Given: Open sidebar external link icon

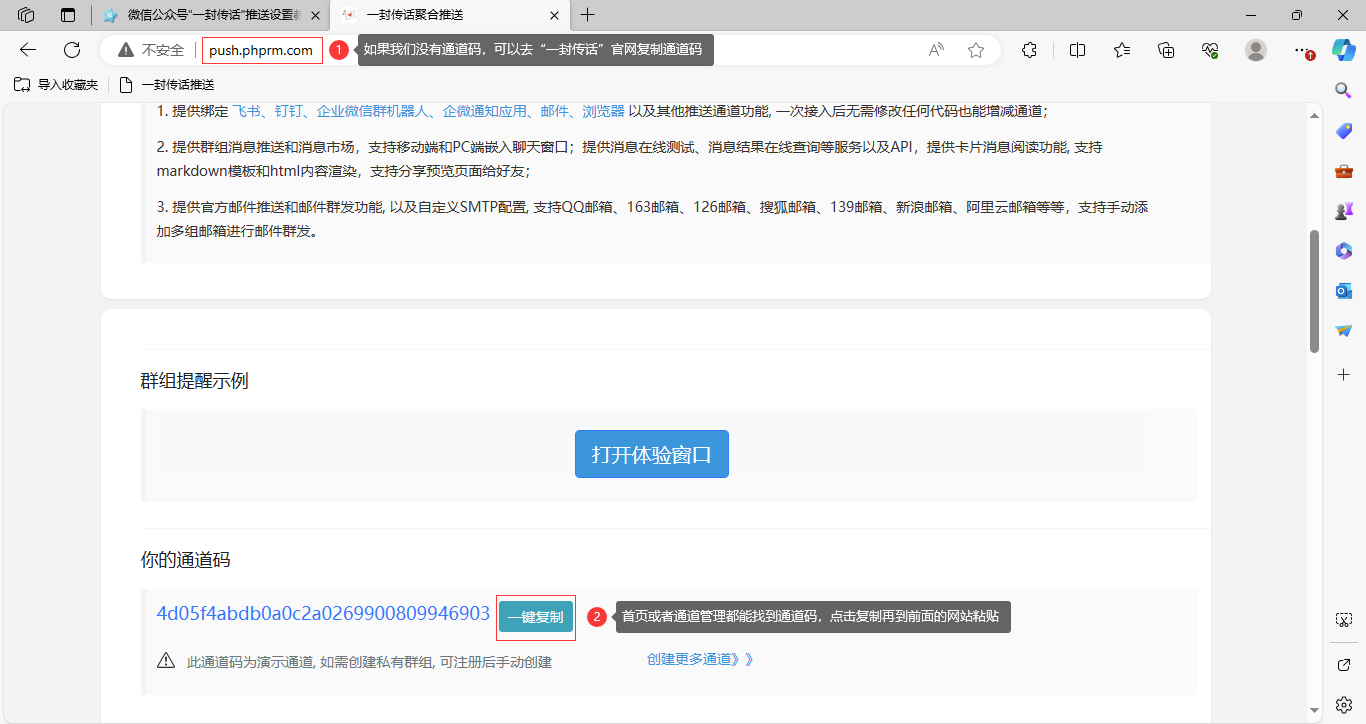Looking at the screenshot, I should pos(1344,665).
